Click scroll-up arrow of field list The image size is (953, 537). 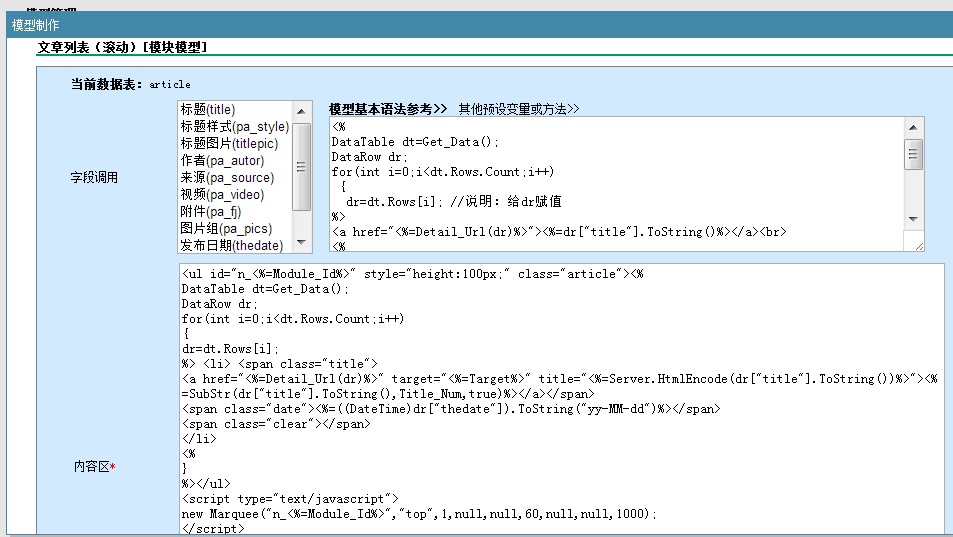[x=302, y=110]
